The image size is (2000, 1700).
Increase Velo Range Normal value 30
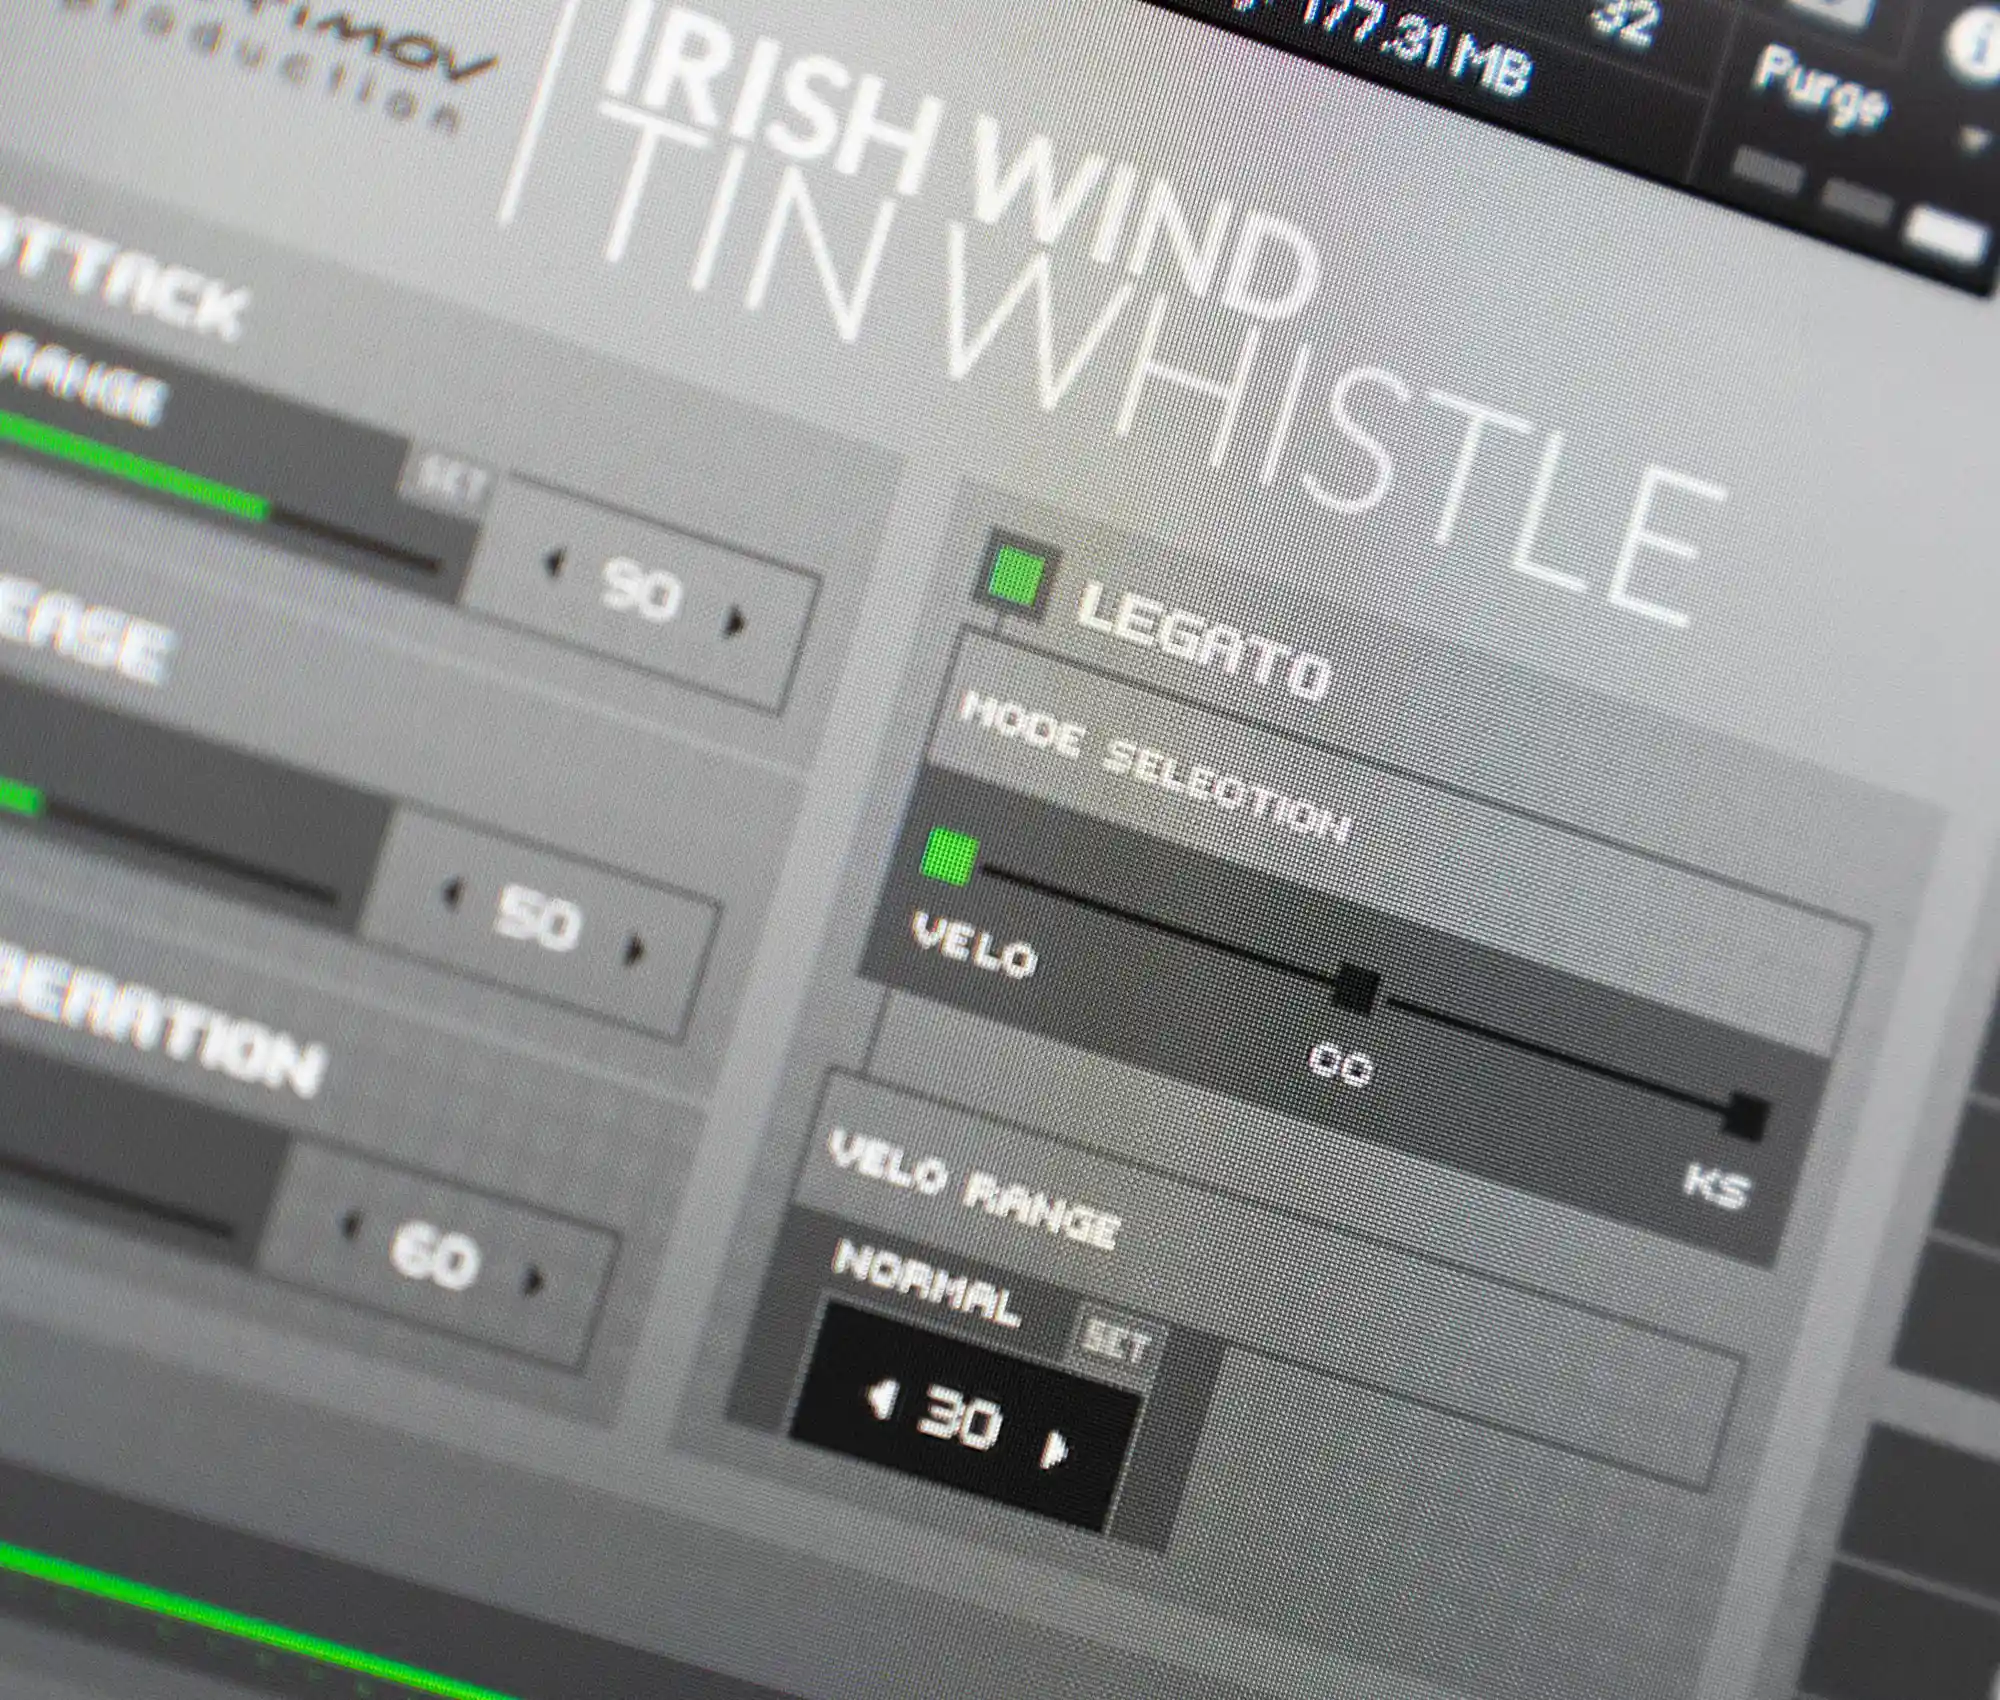click(1054, 1449)
